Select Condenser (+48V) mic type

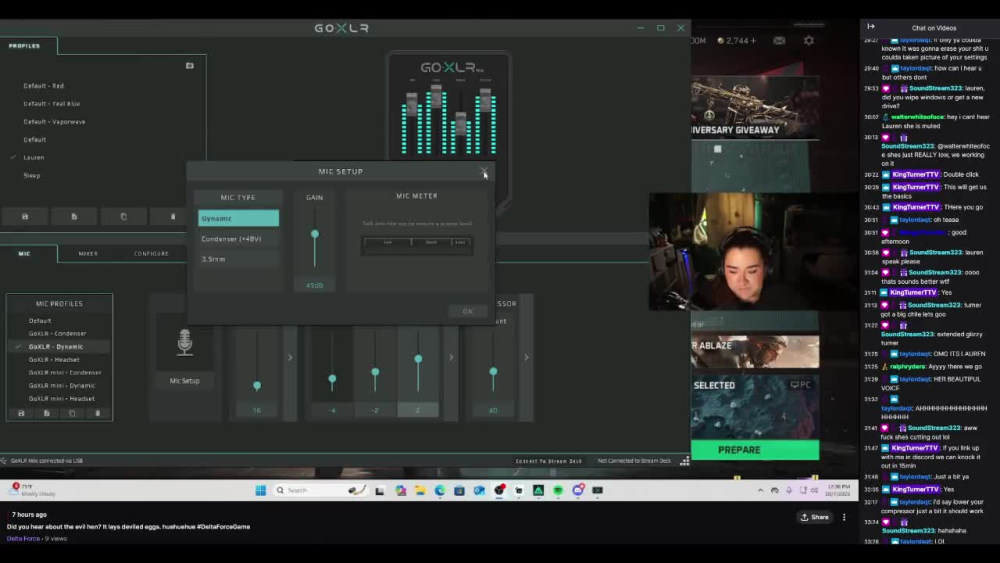point(239,238)
